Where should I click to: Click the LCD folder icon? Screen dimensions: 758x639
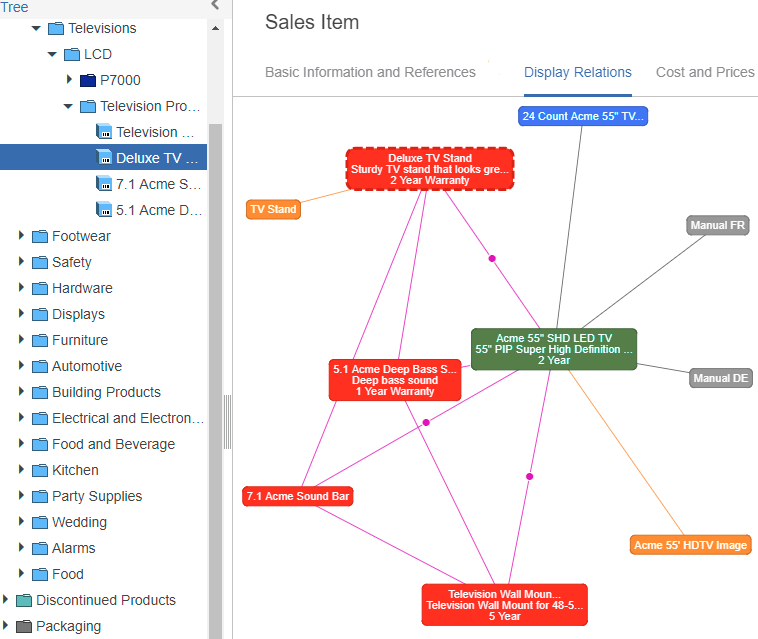(x=72, y=55)
